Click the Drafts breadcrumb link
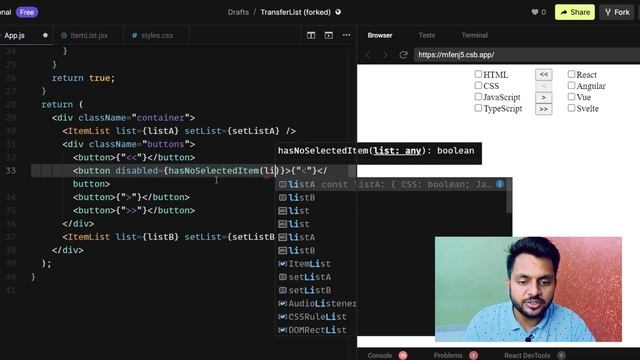The height and width of the screenshot is (360, 640). tap(238, 12)
